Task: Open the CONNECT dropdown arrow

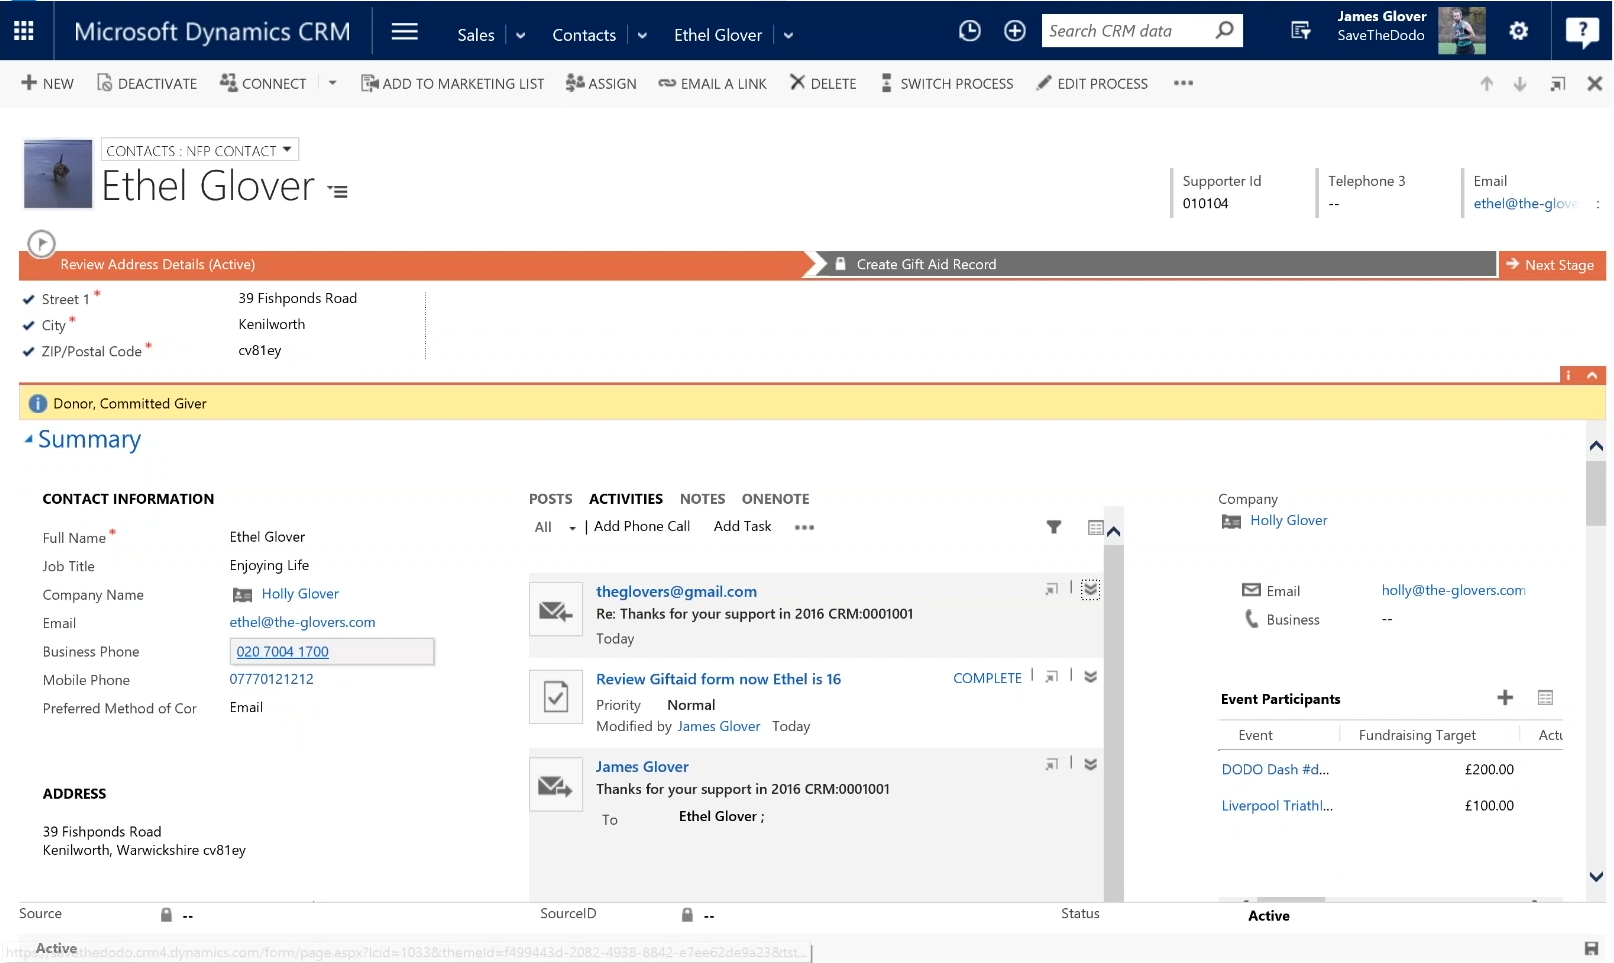Action: click(333, 83)
